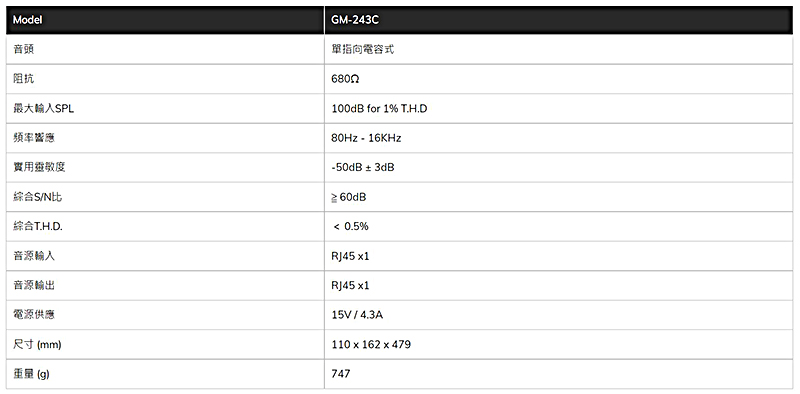Click the 80Hz - 16KHz frequency value
This screenshot has height=394, width=800.
pyautogui.click(x=366, y=138)
